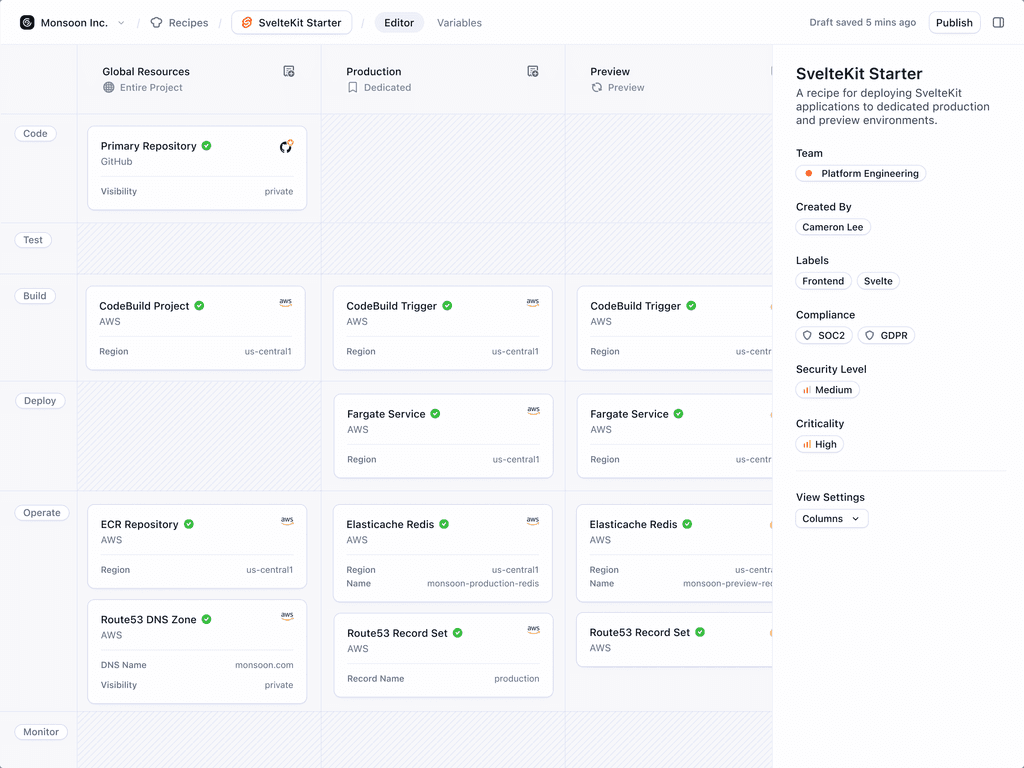This screenshot has width=1024, height=768.
Task: Click the Publish button
Action: [954, 21]
